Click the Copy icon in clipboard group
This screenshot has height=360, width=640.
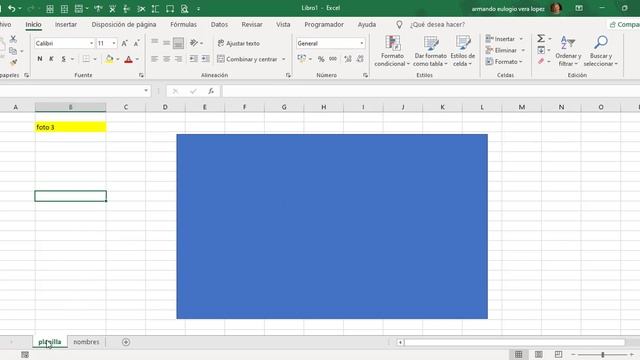click(x=13, y=51)
